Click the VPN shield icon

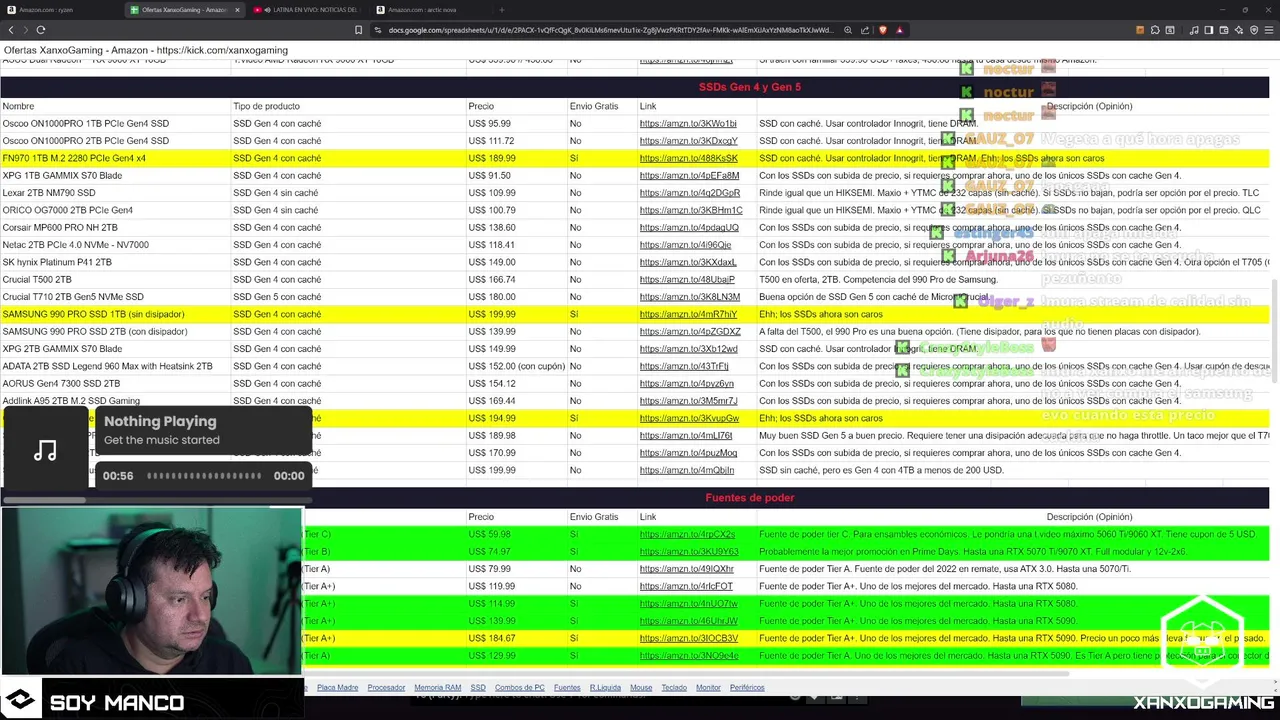click(x=1254, y=30)
